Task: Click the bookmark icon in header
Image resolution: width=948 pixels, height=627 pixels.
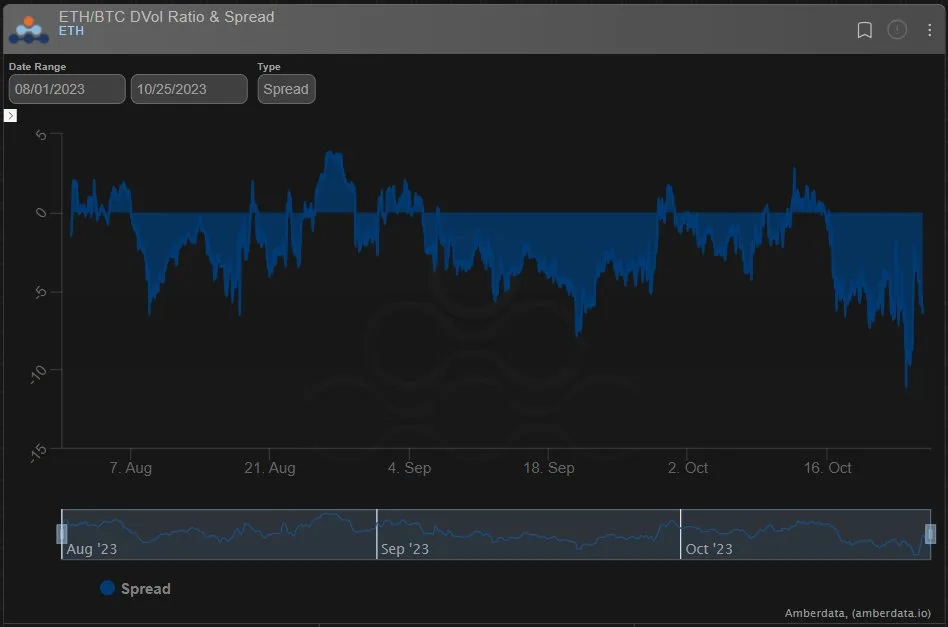Action: pos(865,30)
